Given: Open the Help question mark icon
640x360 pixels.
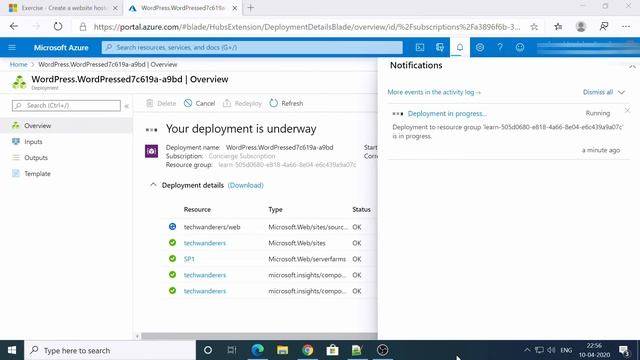Looking at the screenshot, I should click(500, 47).
